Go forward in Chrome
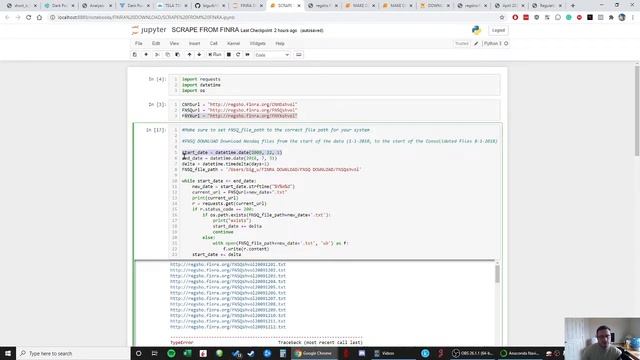The image size is (640, 360). (18, 18)
